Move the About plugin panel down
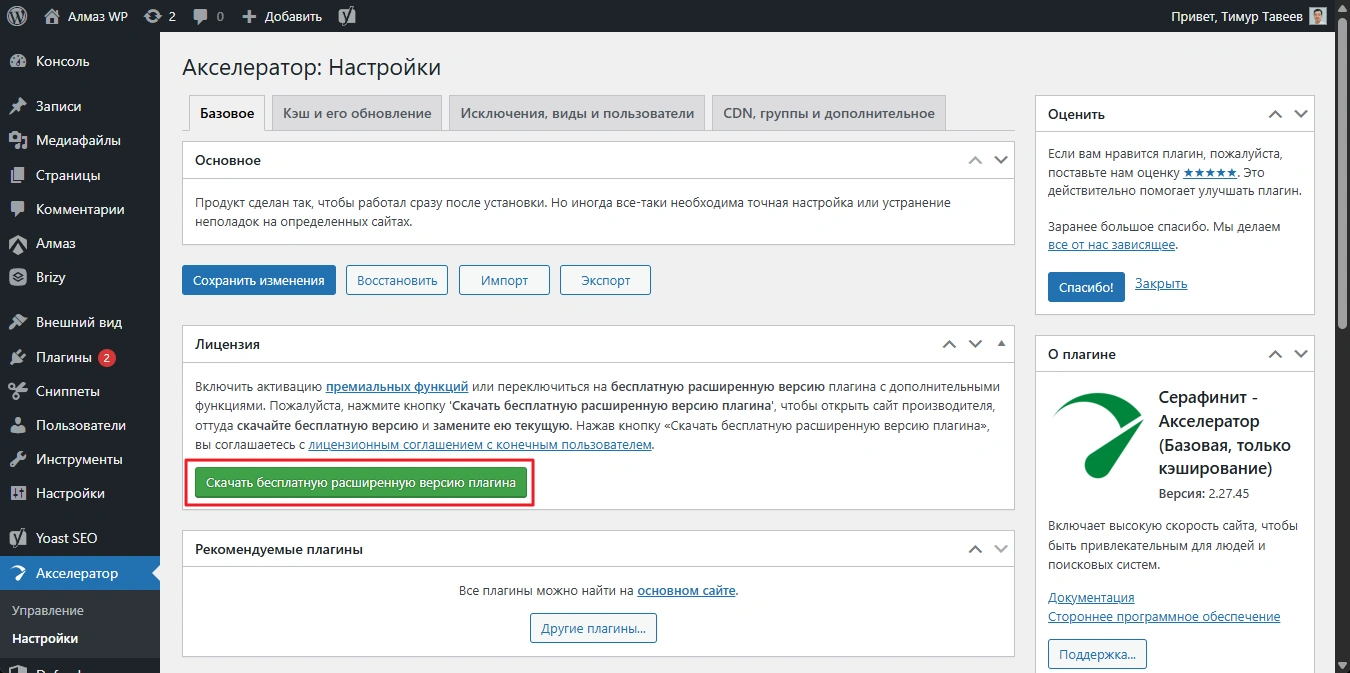 point(1301,354)
